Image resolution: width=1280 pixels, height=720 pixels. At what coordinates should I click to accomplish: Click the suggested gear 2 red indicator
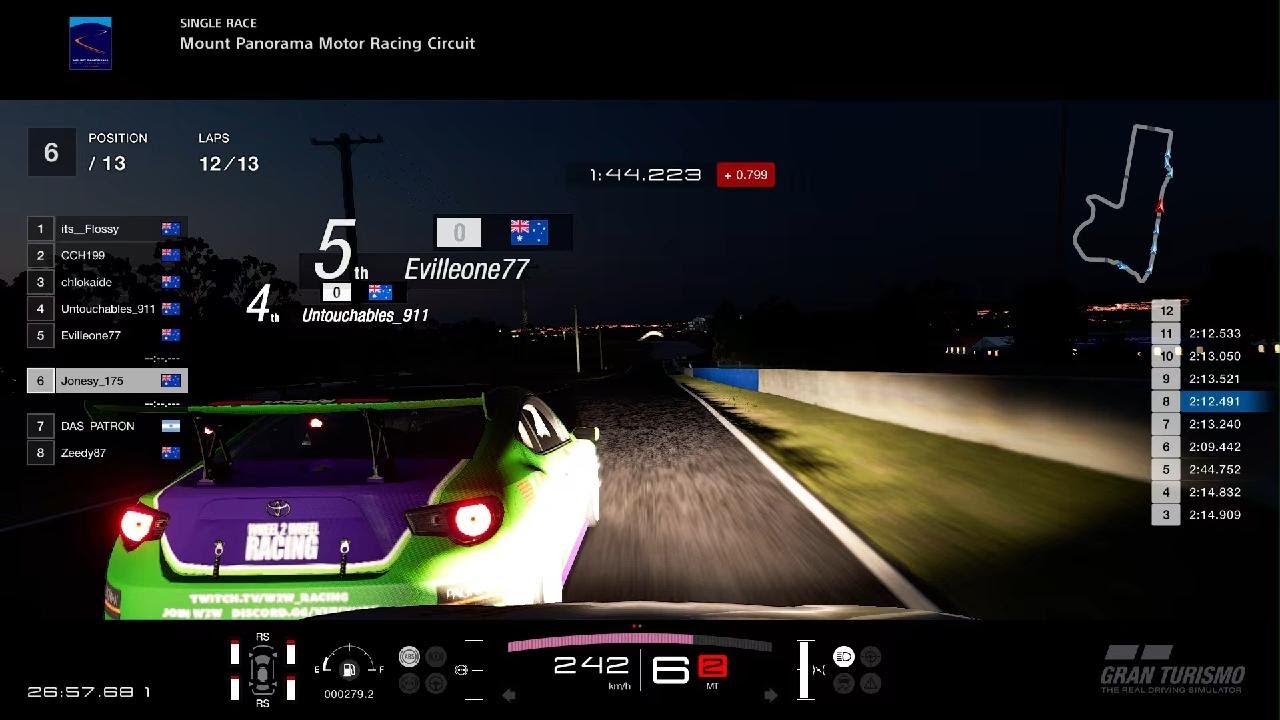713,667
